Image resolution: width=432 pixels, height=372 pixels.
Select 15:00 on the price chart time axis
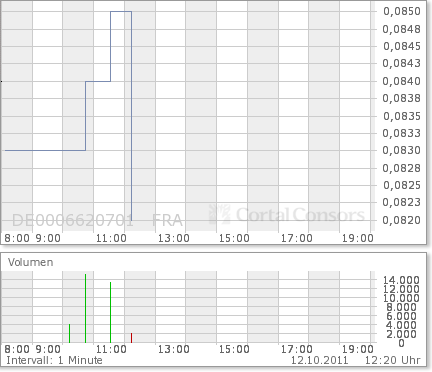point(234,238)
